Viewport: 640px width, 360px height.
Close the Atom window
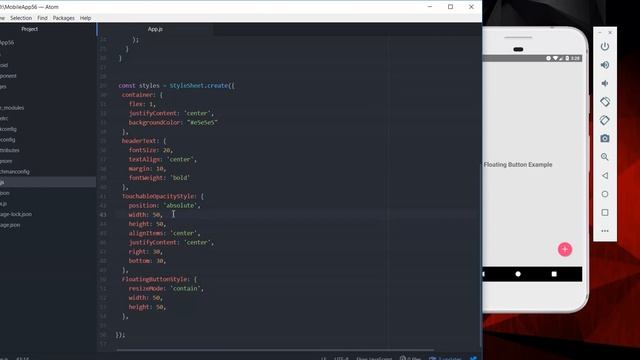(x=471, y=7)
